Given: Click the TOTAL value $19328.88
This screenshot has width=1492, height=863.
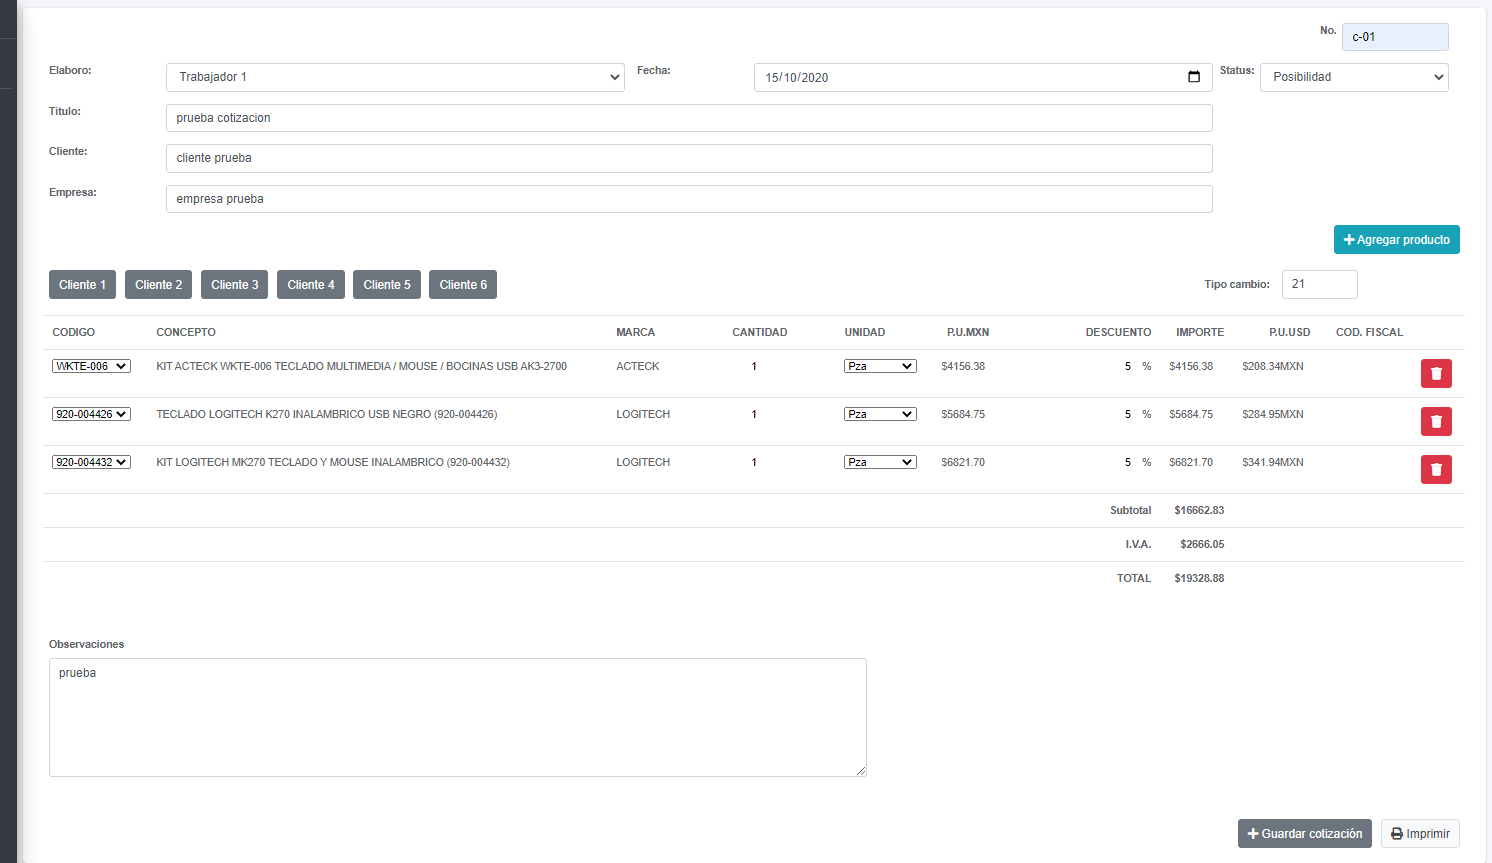Looking at the screenshot, I should [1199, 578].
